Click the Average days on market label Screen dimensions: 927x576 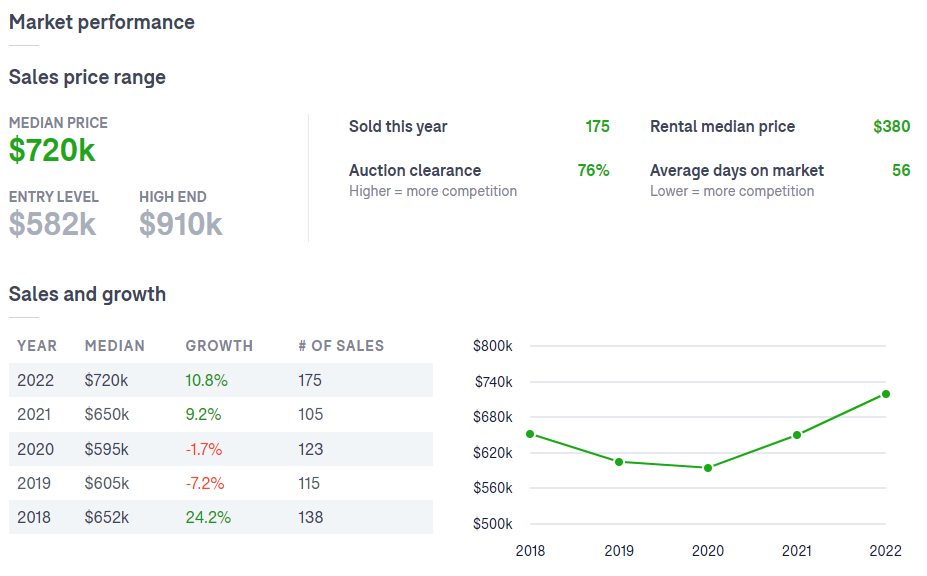click(737, 171)
